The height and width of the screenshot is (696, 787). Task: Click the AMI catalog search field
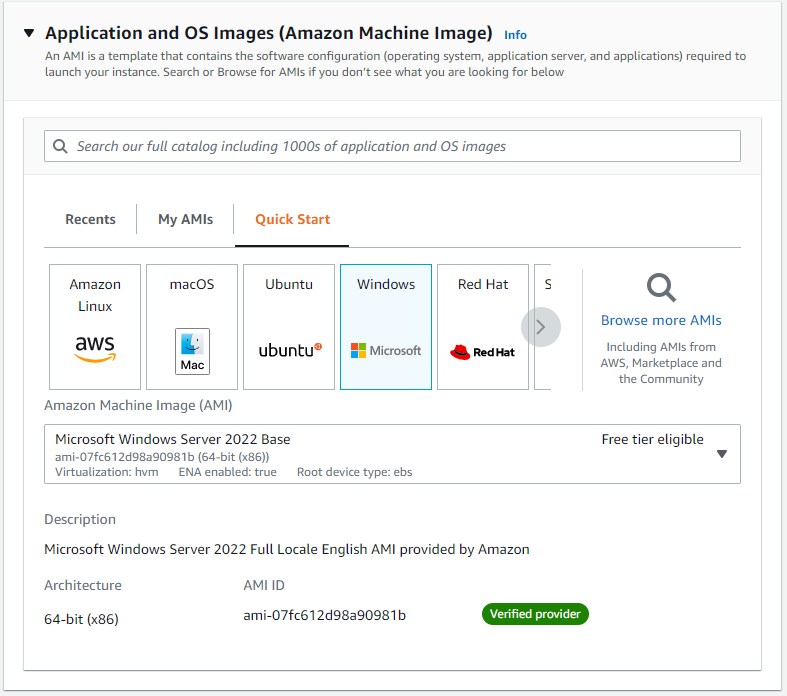(392, 146)
